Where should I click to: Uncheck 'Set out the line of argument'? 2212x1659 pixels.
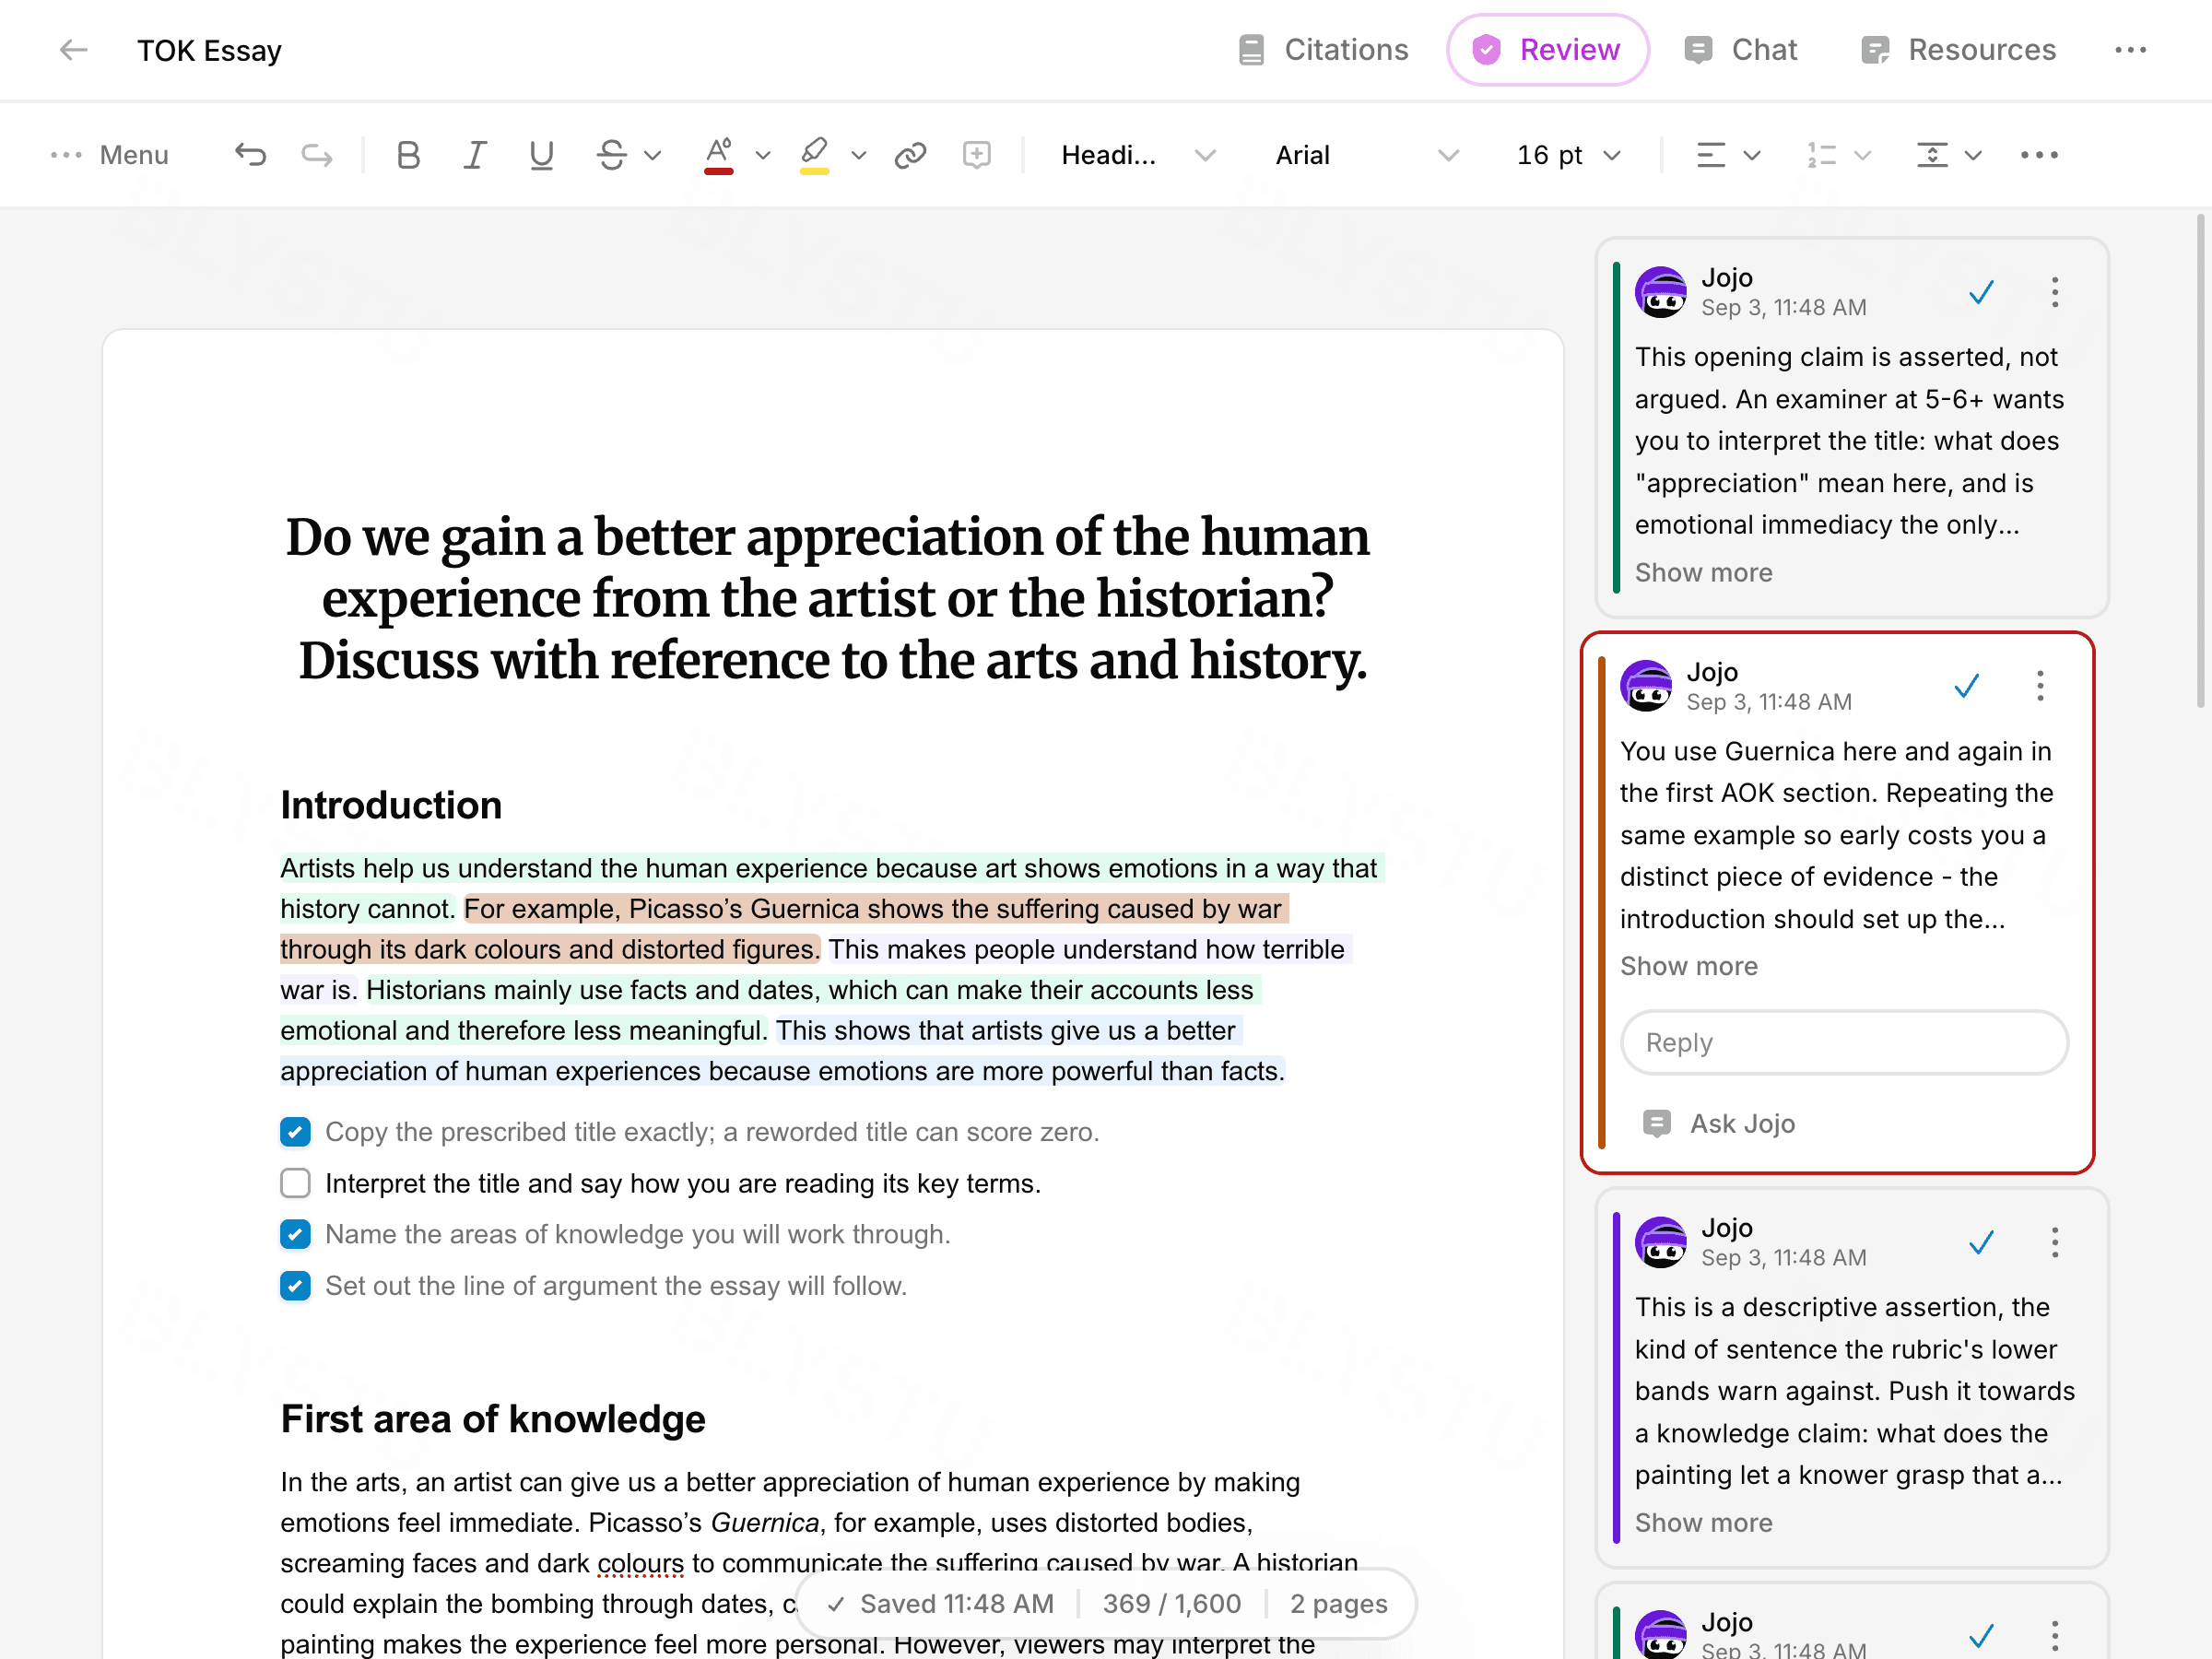[x=295, y=1286]
